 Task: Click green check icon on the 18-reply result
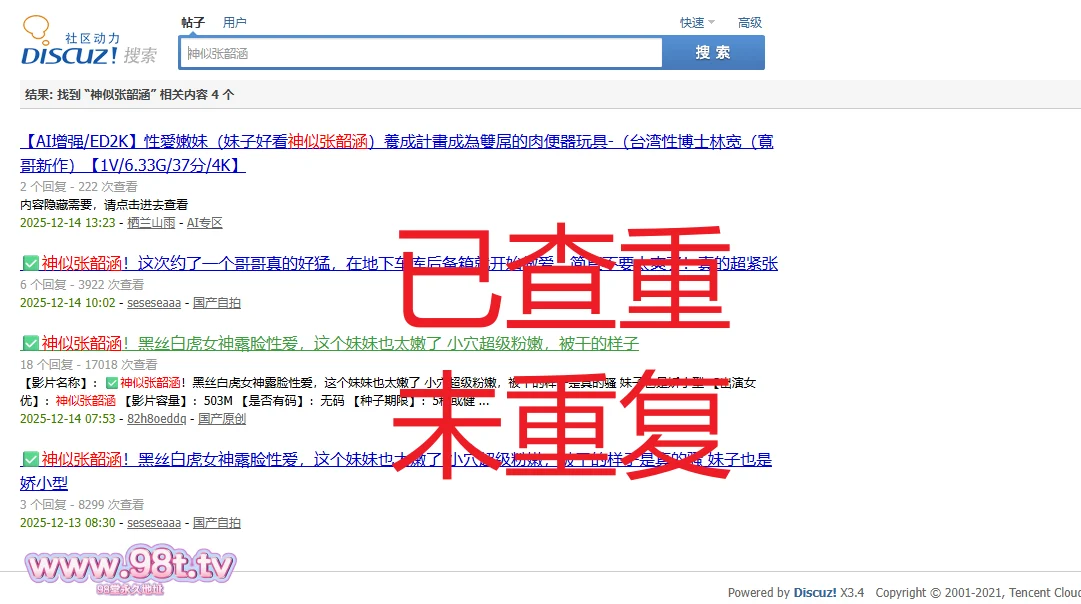30,344
